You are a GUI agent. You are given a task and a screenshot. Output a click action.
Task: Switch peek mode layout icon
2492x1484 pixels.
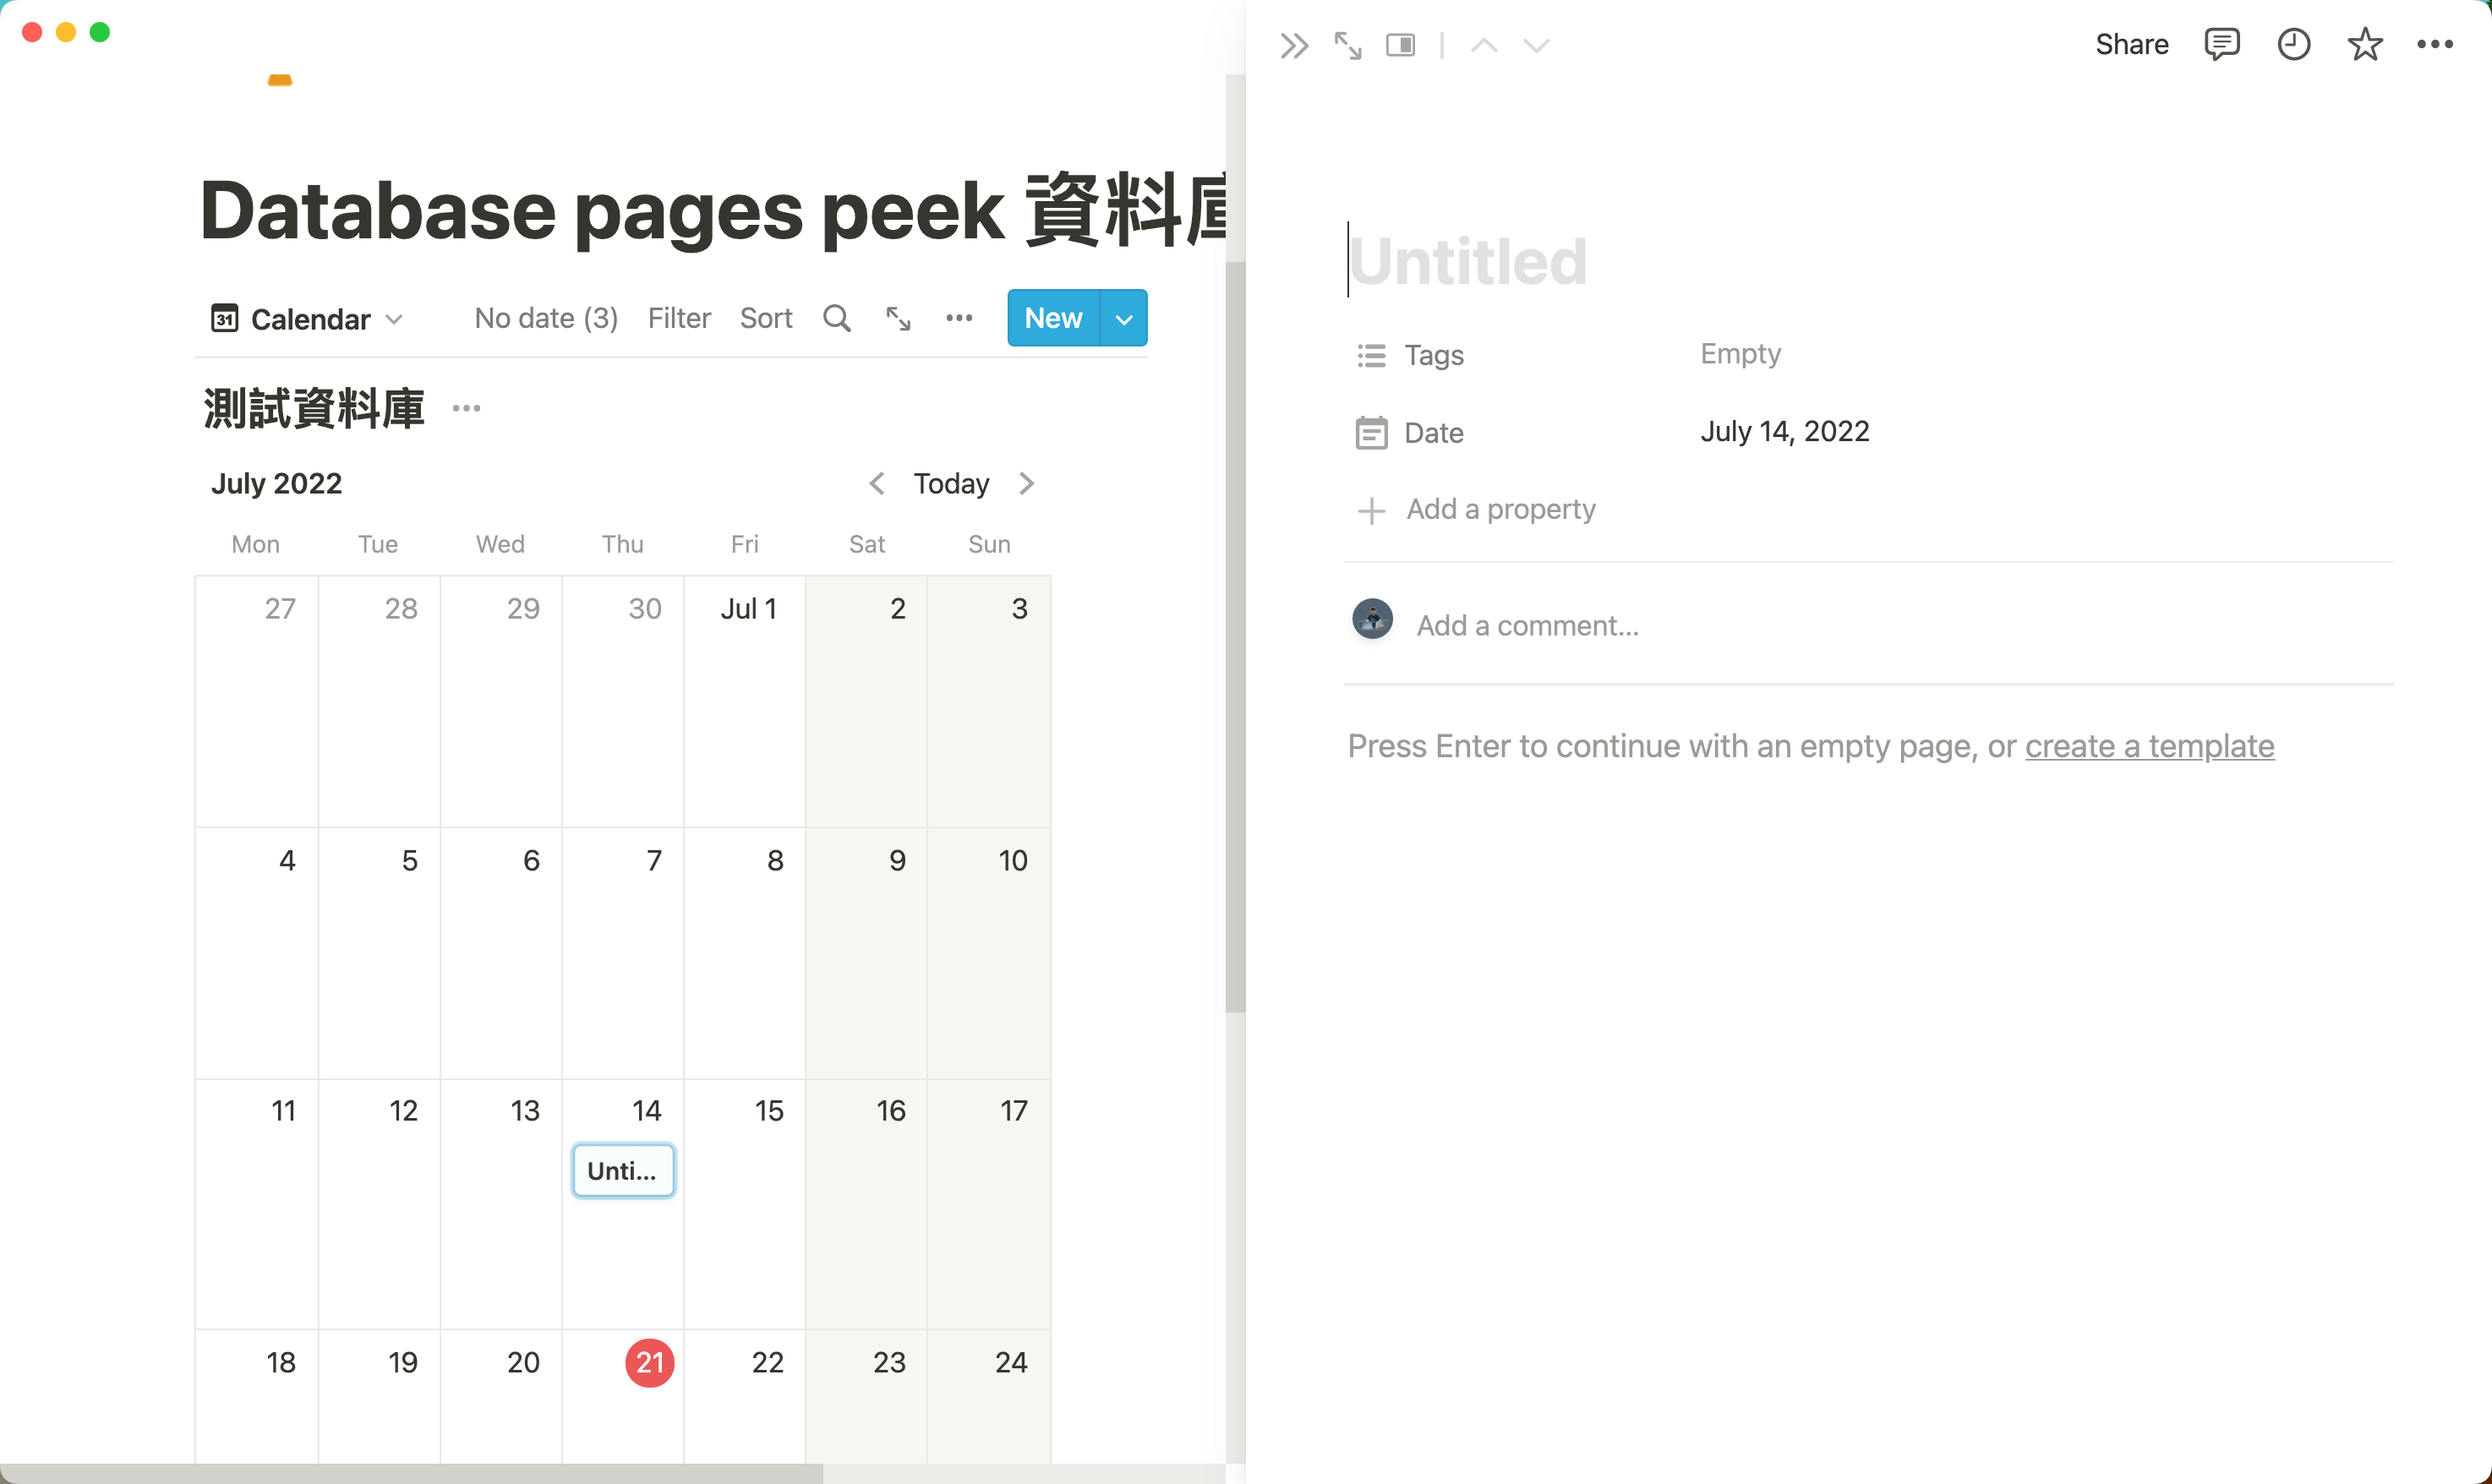click(x=1401, y=45)
